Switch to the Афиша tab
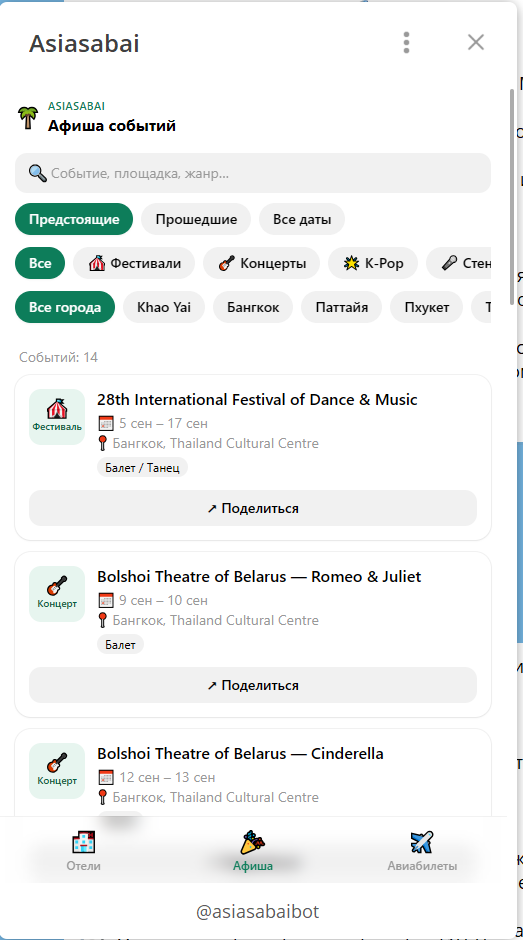Image resolution: width=523 pixels, height=940 pixels. coord(253,851)
